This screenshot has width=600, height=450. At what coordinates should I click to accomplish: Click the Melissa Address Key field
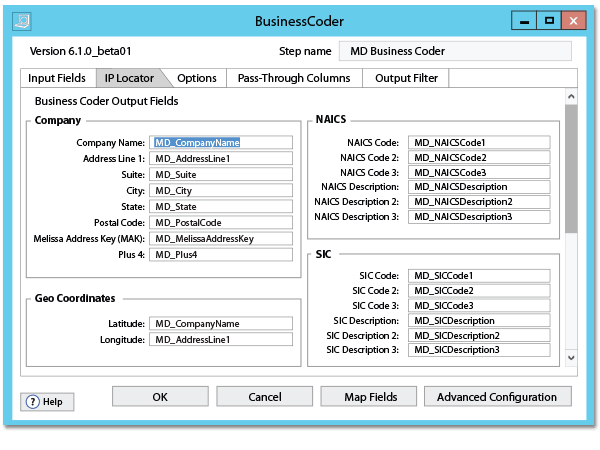tap(221, 239)
